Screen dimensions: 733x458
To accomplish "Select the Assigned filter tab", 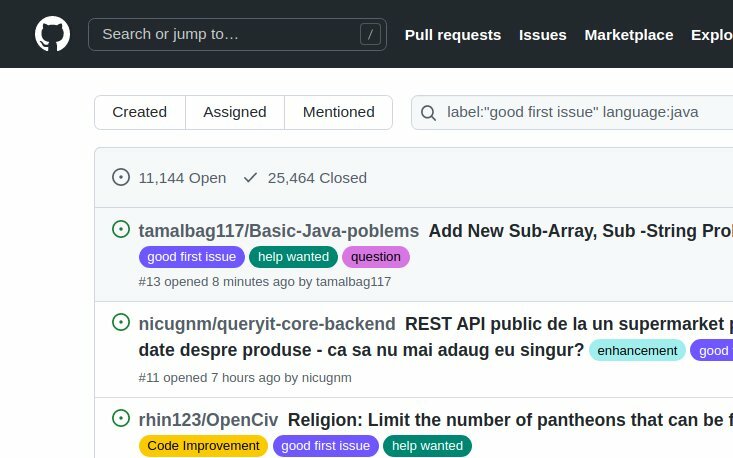I will pyautogui.click(x=235, y=112).
